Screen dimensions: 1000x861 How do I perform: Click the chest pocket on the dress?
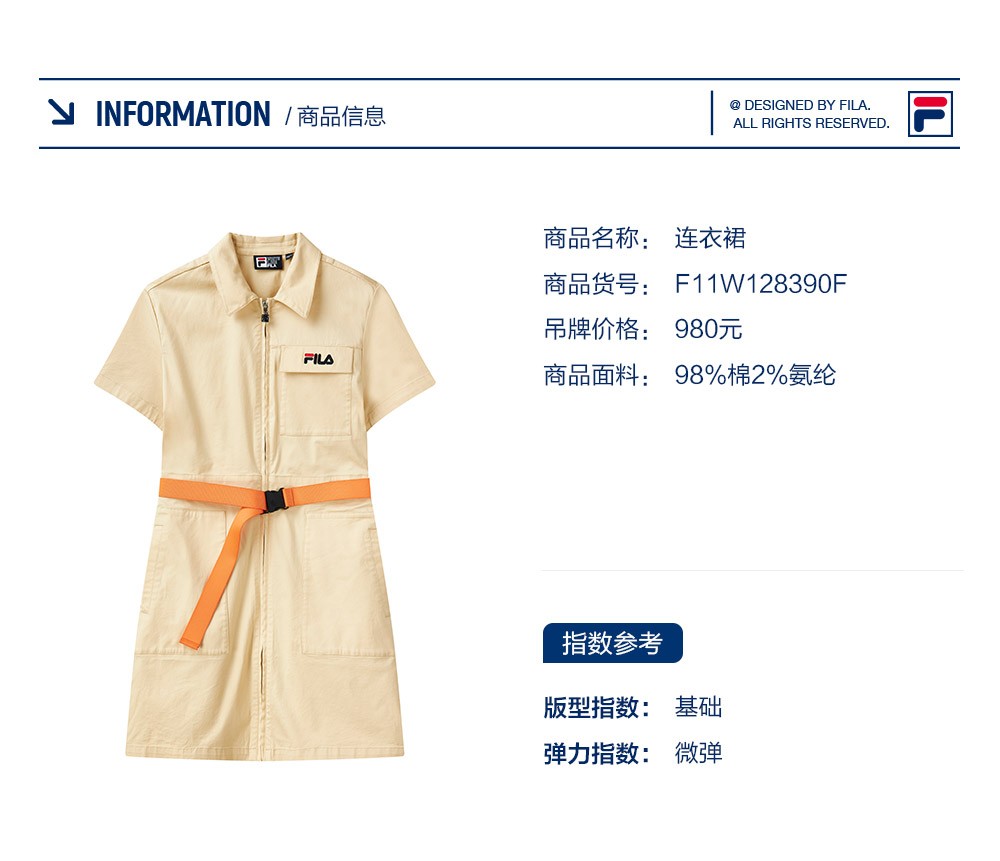(x=317, y=392)
